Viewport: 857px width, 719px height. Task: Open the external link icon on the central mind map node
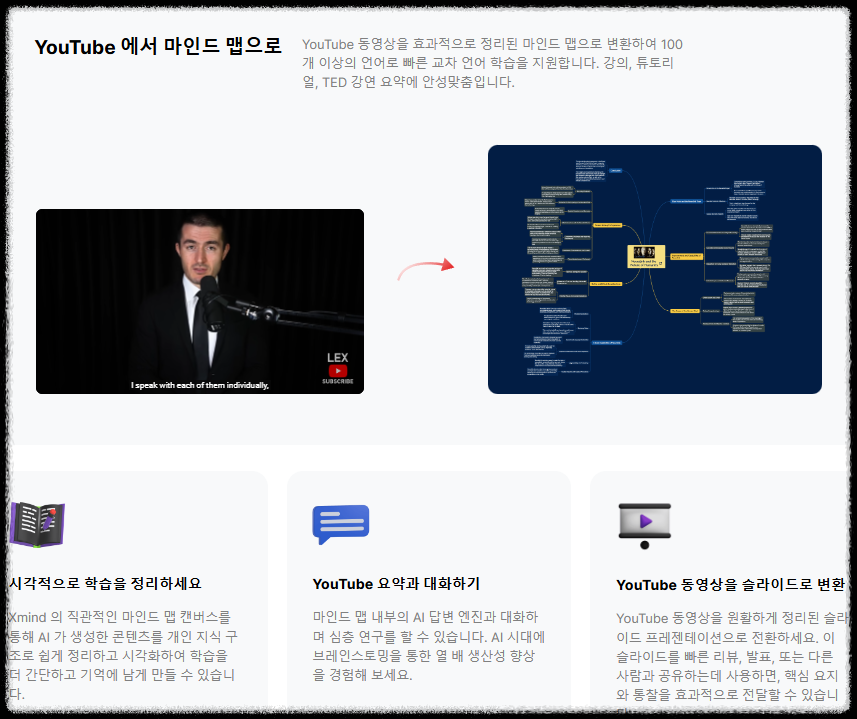[660, 263]
